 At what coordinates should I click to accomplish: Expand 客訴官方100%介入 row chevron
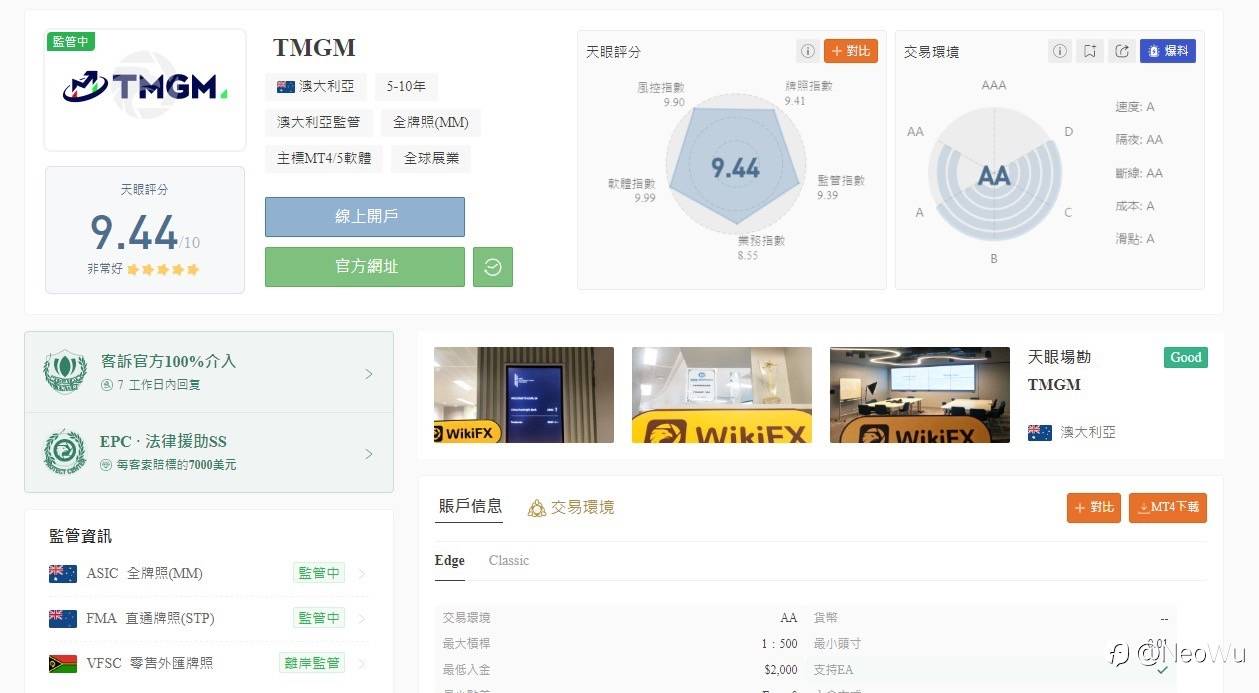(369, 374)
